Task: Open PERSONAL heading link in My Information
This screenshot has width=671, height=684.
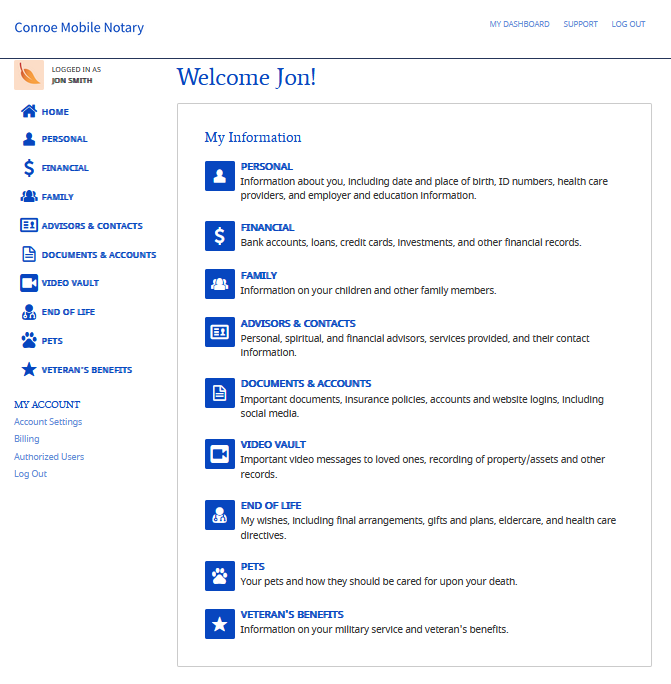Action: [267, 167]
